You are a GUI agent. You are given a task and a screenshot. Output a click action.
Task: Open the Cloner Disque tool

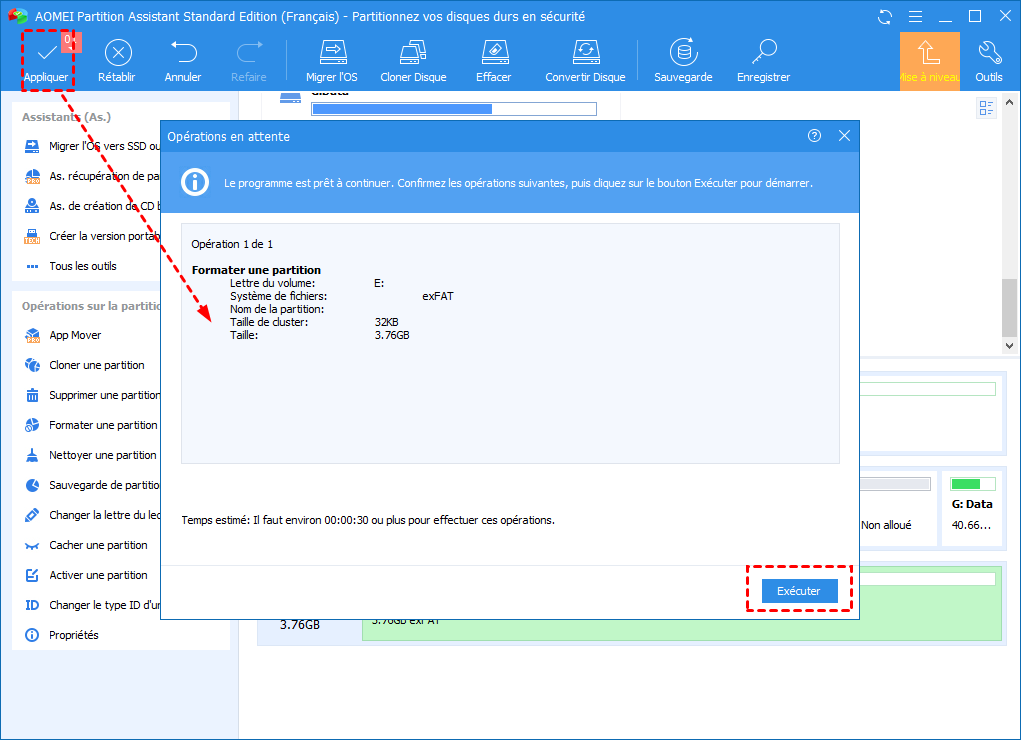[x=413, y=52]
